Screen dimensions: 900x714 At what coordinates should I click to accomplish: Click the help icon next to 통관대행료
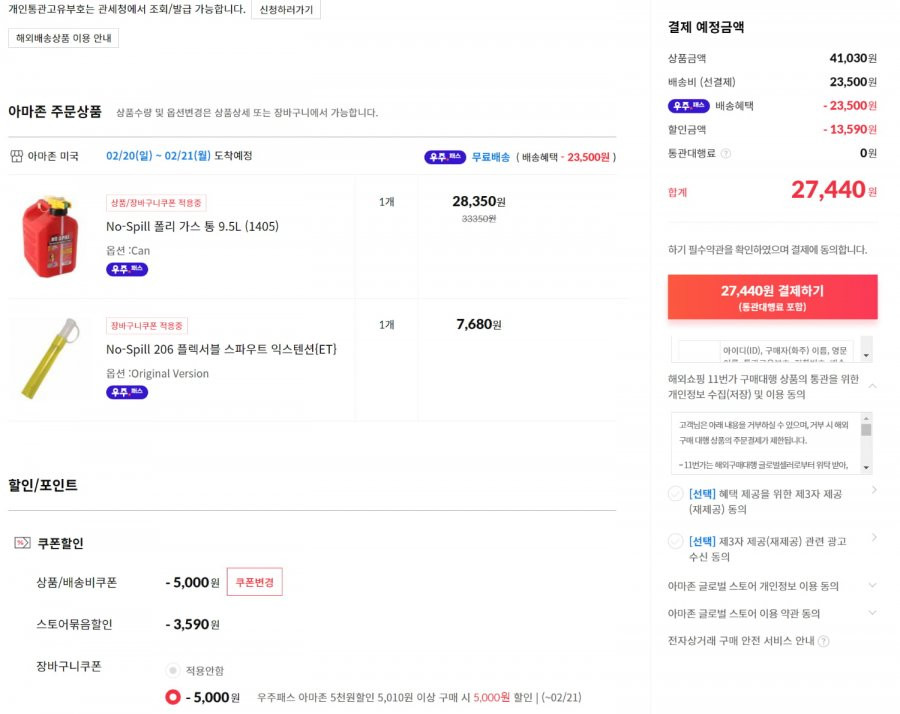pos(726,153)
